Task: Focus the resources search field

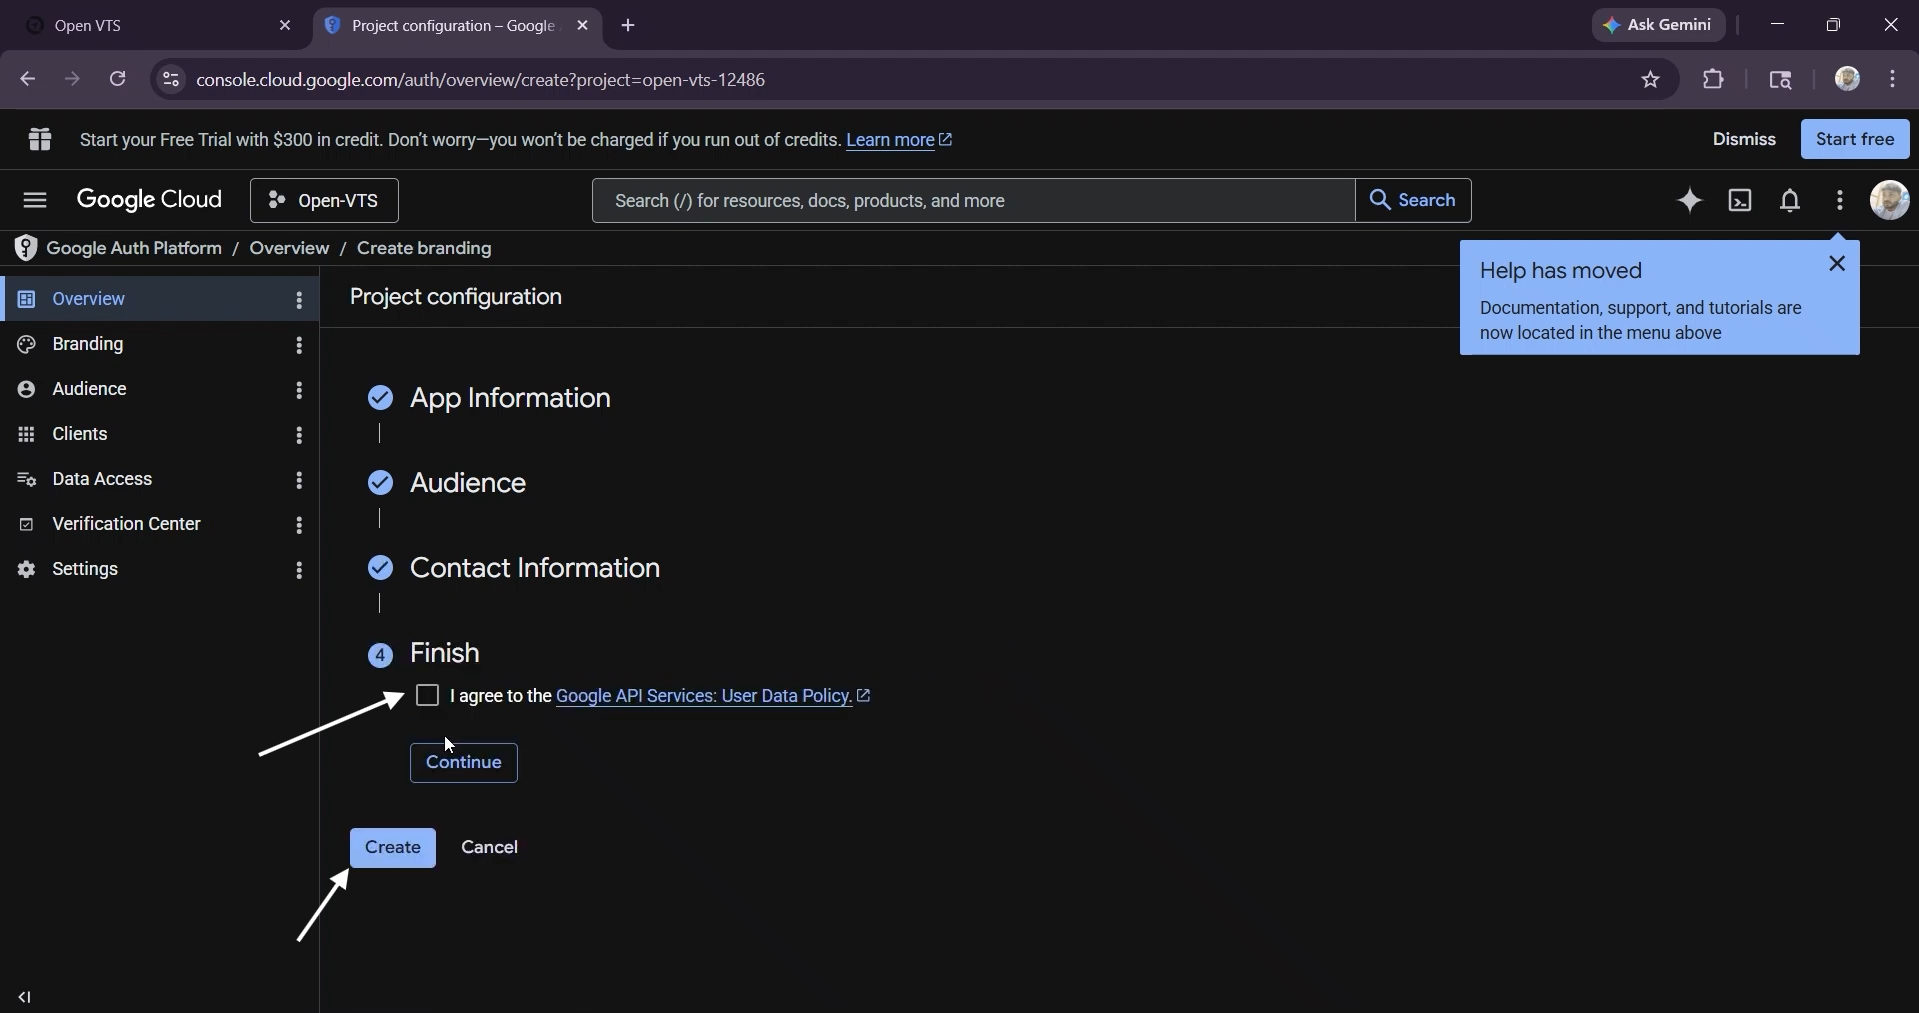Action: pos(973,201)
